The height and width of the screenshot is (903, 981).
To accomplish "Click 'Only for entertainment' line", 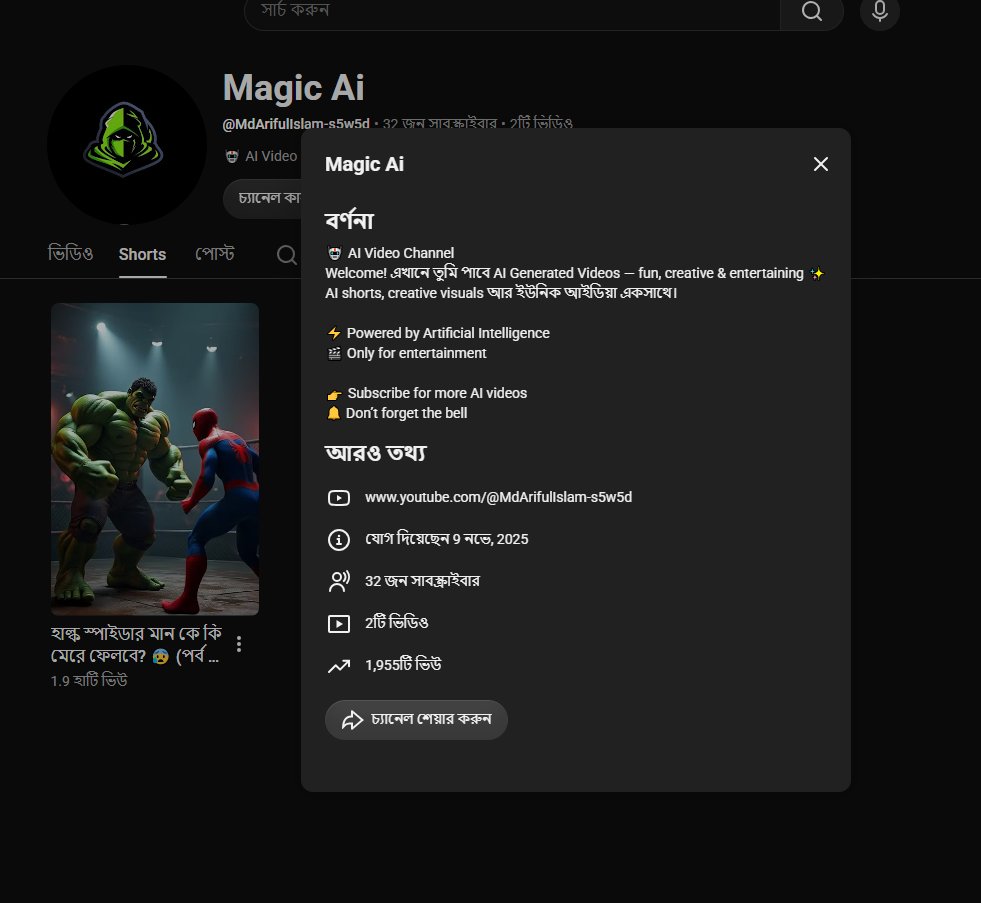I will (x=416, y=353).
